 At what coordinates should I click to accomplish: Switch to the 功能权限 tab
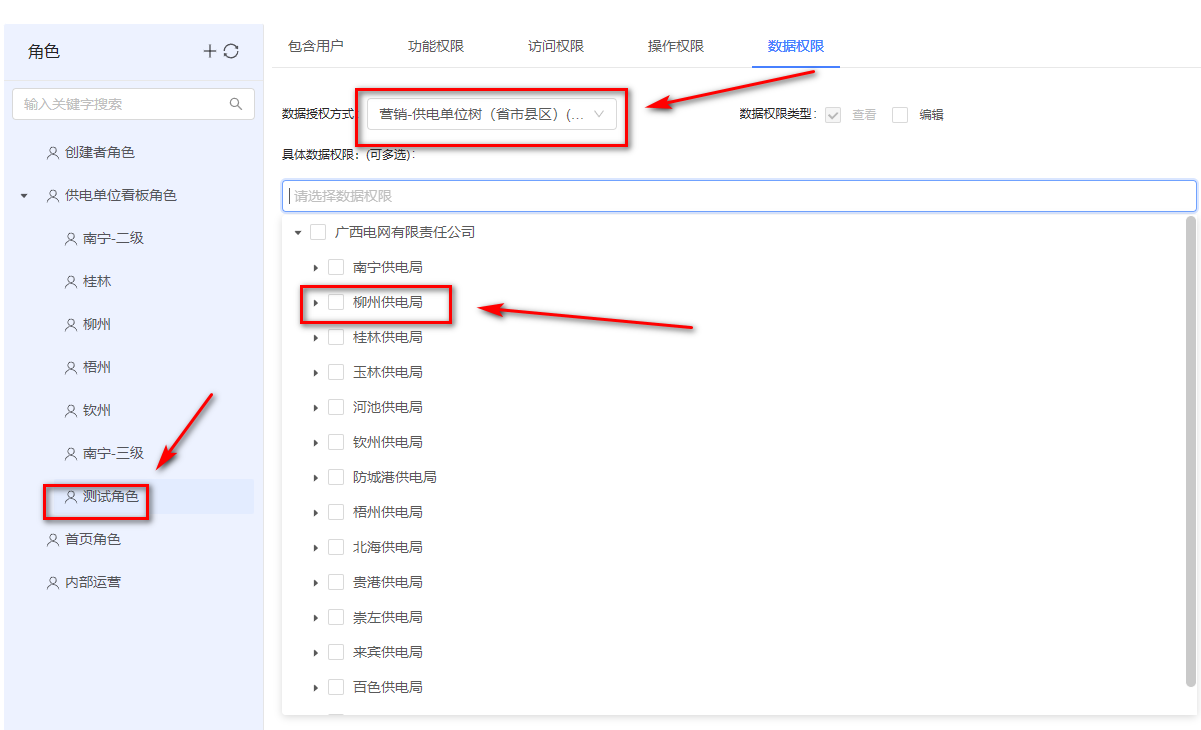(x=436, y=46)
